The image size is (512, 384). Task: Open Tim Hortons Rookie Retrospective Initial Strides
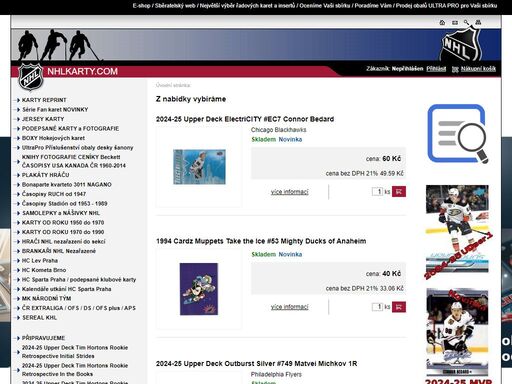pyautogui.click(x=75, y=352)
